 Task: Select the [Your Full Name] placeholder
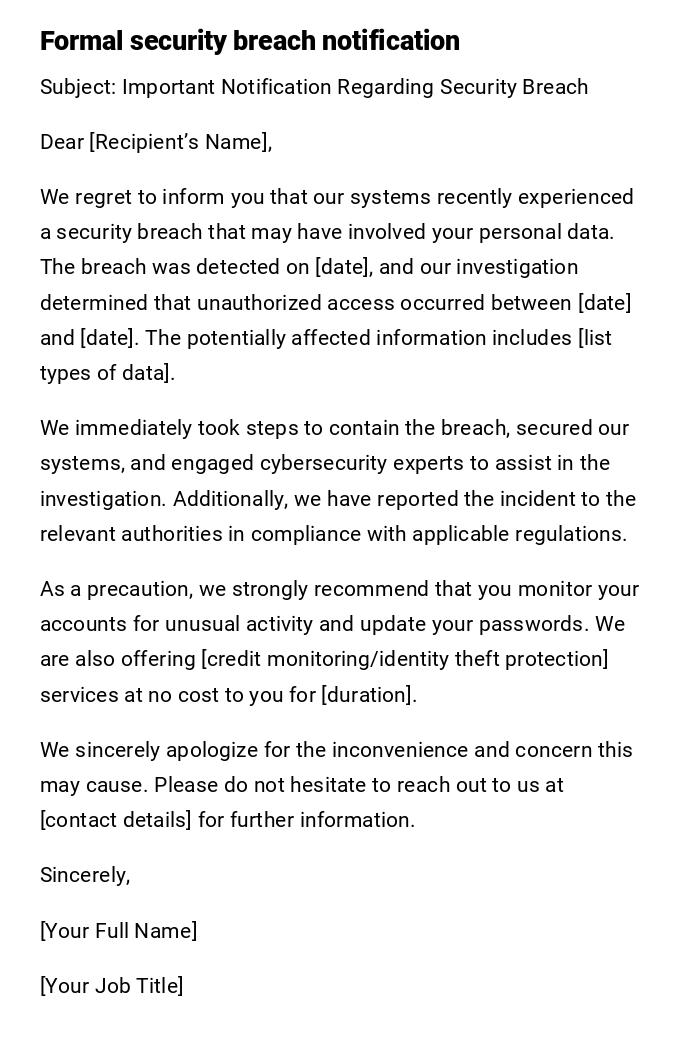[x=118, y=931]
